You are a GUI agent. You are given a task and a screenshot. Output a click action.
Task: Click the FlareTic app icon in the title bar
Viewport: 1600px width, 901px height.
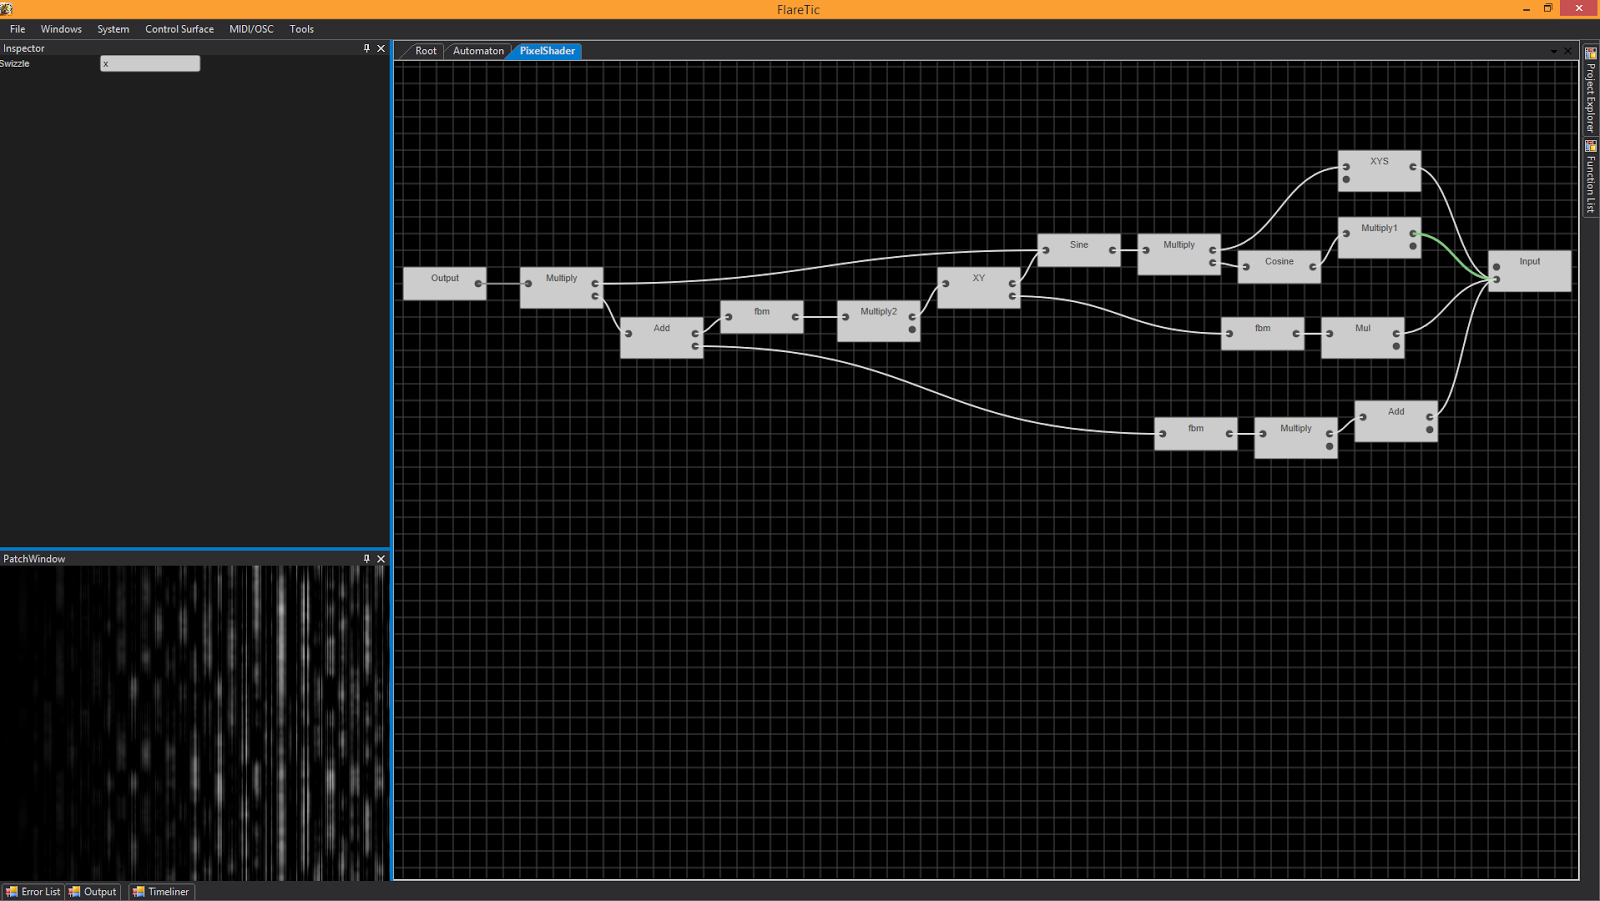7,9
